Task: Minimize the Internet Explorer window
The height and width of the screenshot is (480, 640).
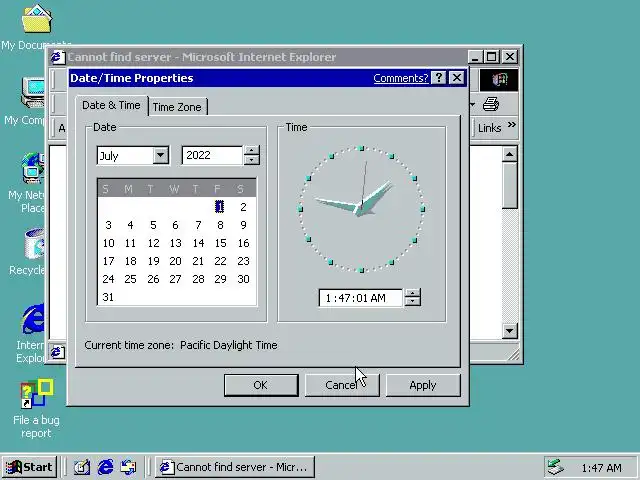Action: [x=475, y=56]
